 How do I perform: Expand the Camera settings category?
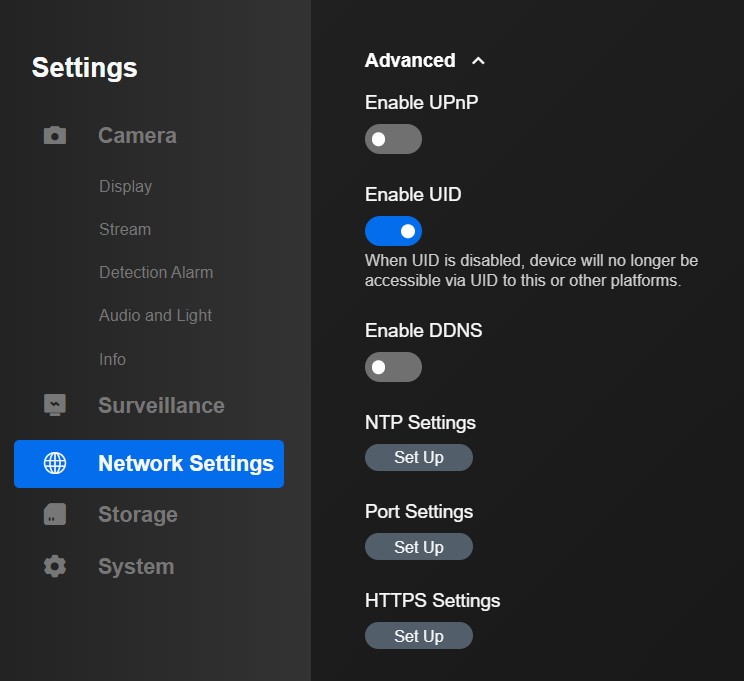137,135
